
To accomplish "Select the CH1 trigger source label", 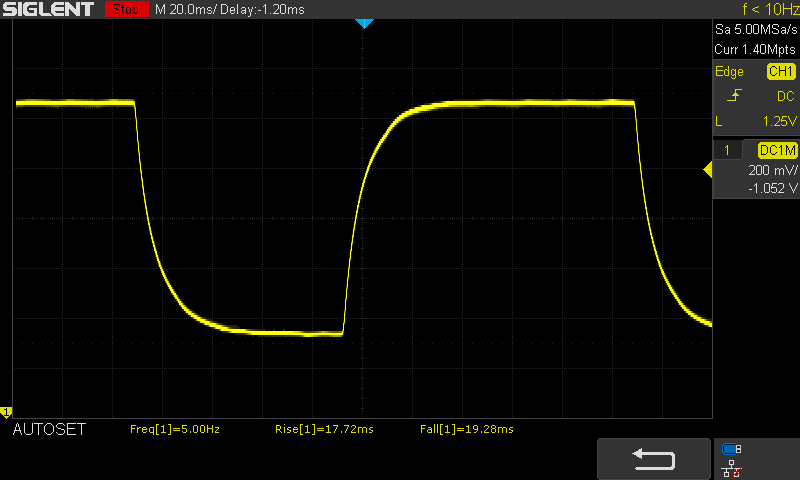I will click(x=781, y=71).
